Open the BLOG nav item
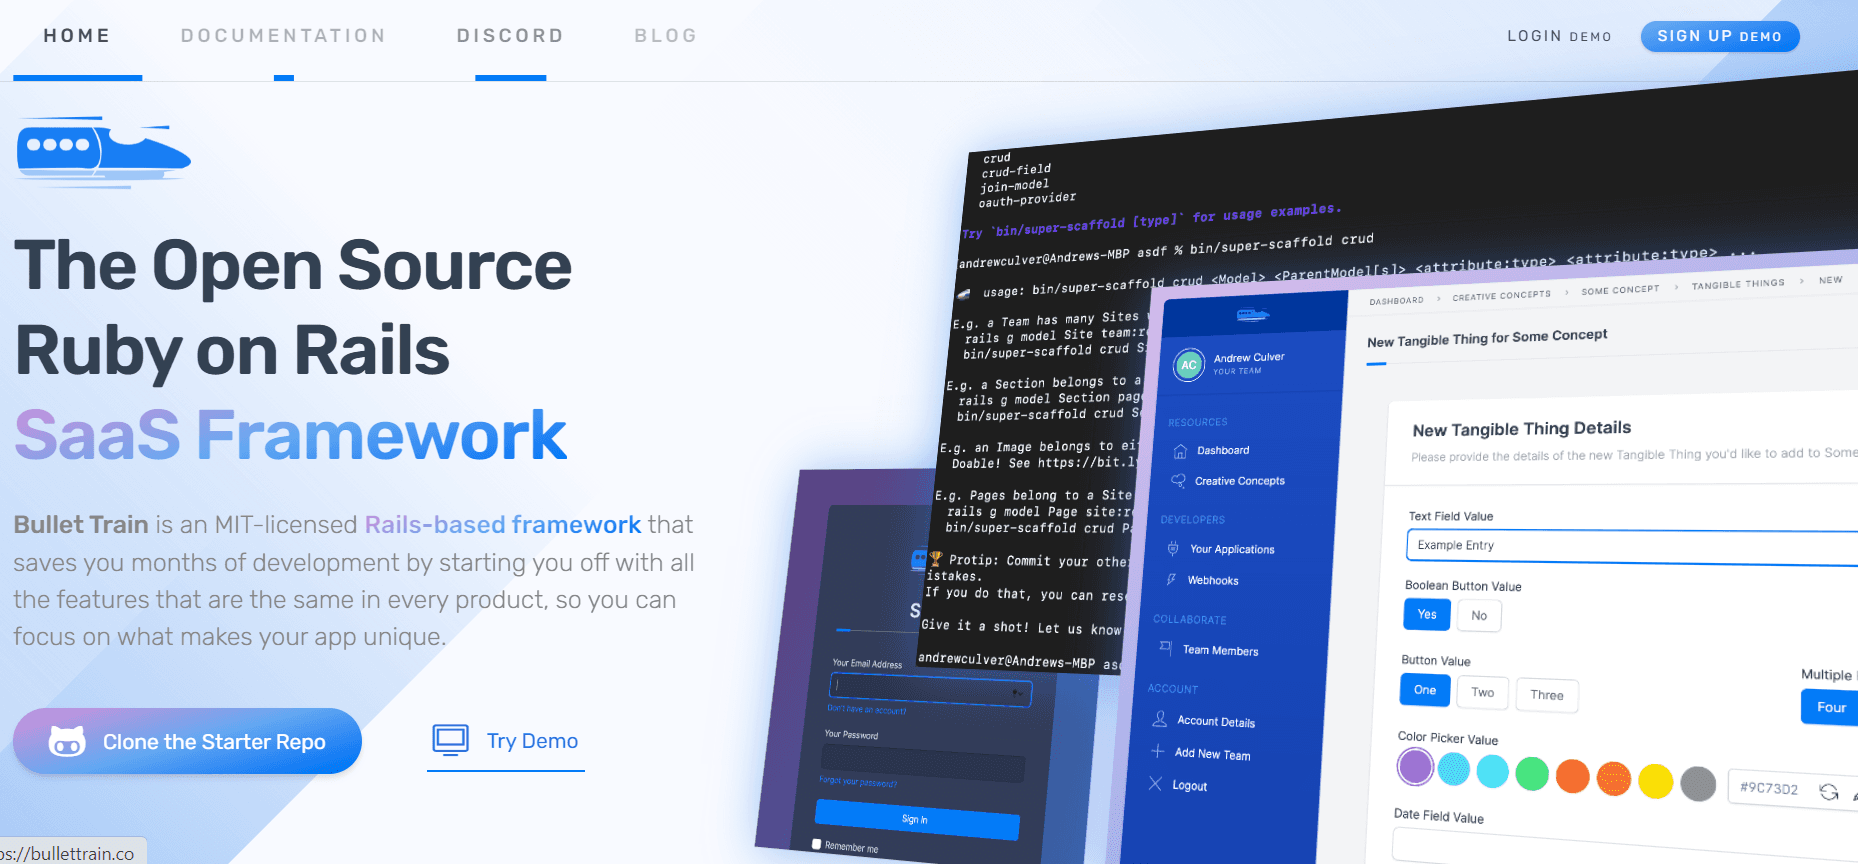 click(x=666, y=36)
